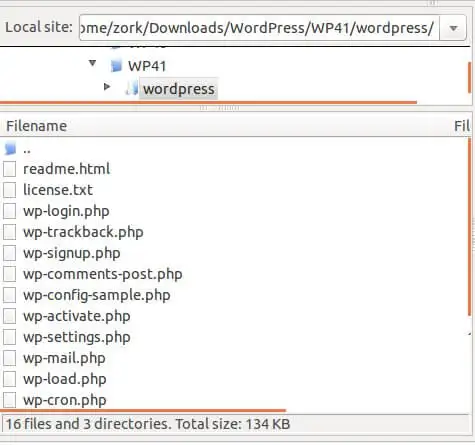Screen dimensions: 475x445
Task: Click the wp-login.php file icon
Action: pyautogui.click(x=9, y=211)
